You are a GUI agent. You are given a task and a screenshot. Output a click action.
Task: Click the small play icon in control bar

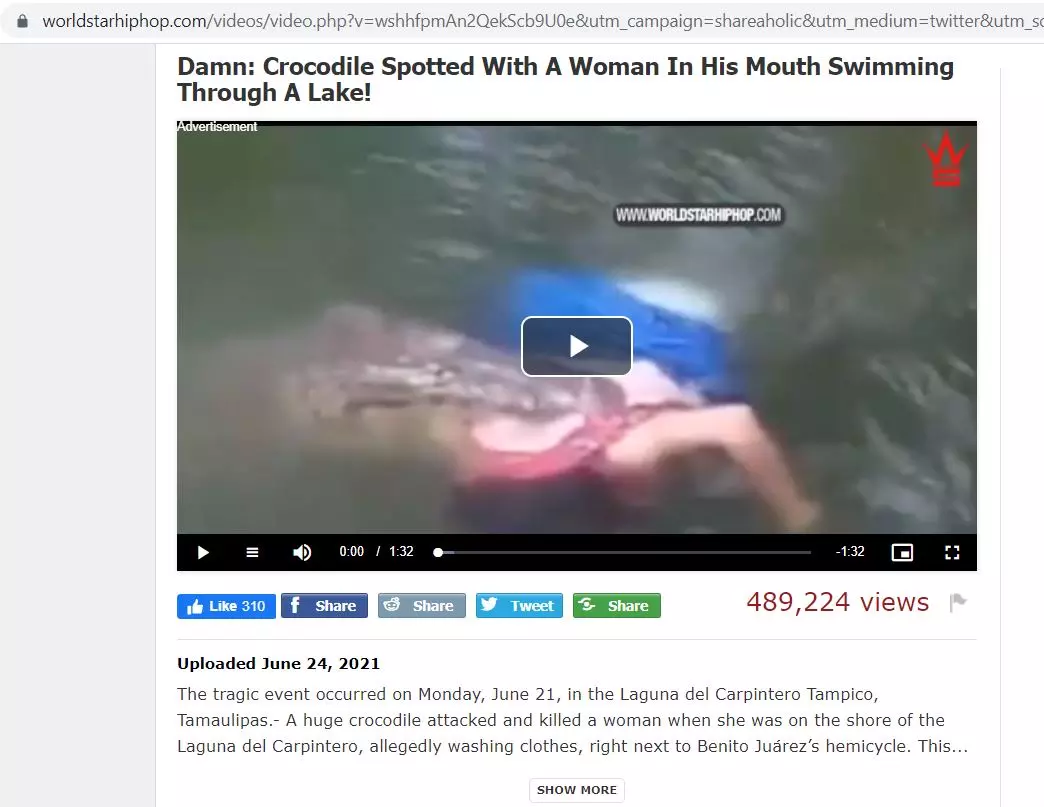203,553
